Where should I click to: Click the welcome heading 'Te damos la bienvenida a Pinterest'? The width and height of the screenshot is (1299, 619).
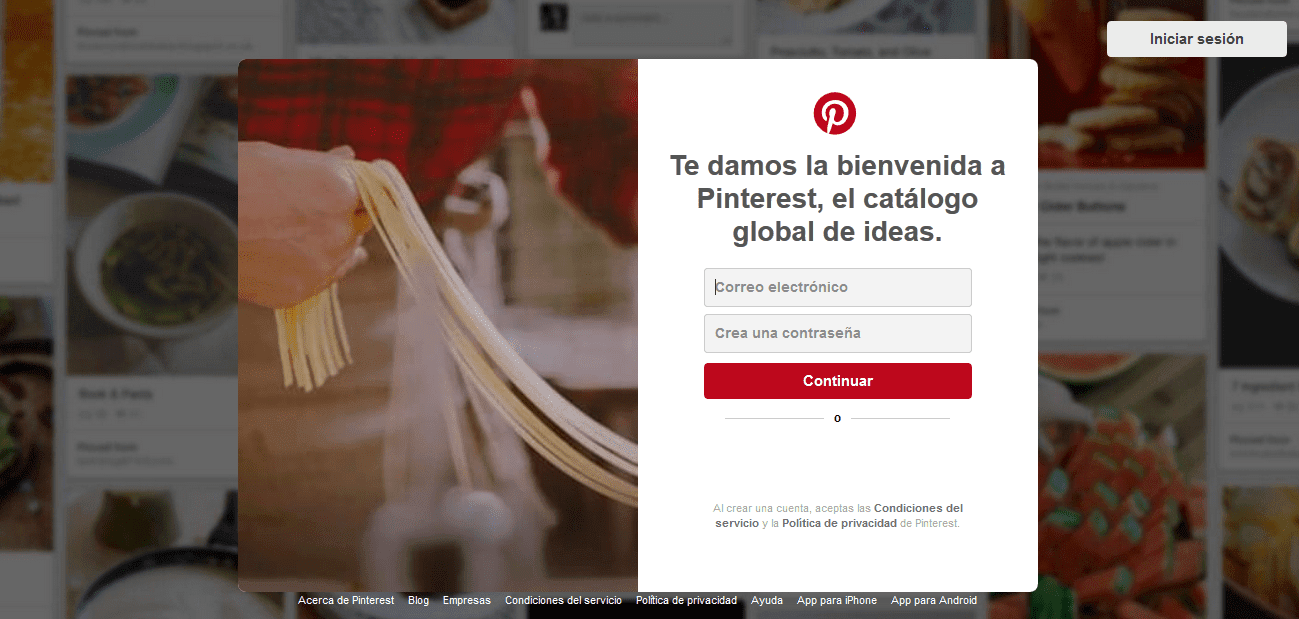tap(838, 198)
